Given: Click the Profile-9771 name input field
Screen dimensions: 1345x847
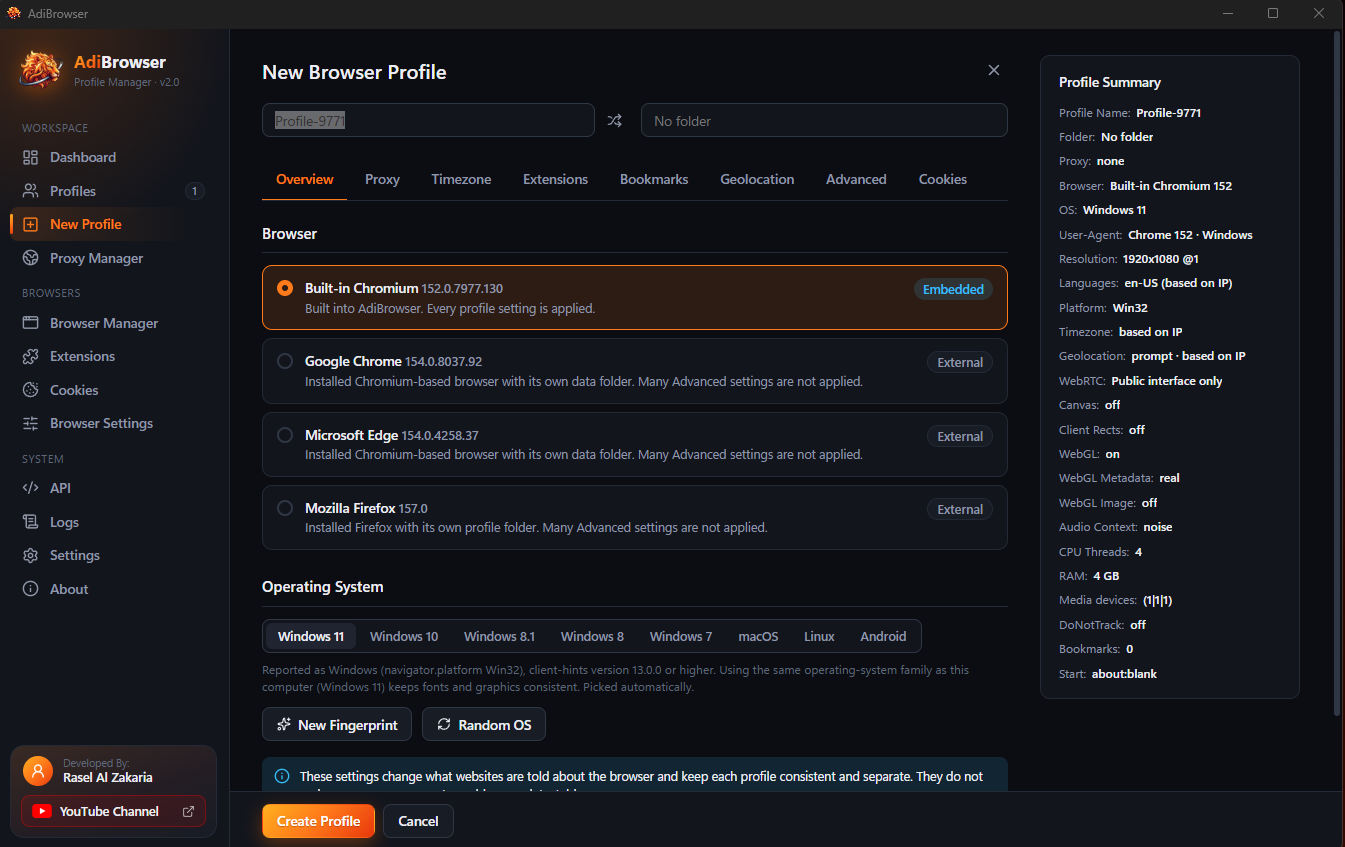Looking at the screenshot, I should 428,120.
